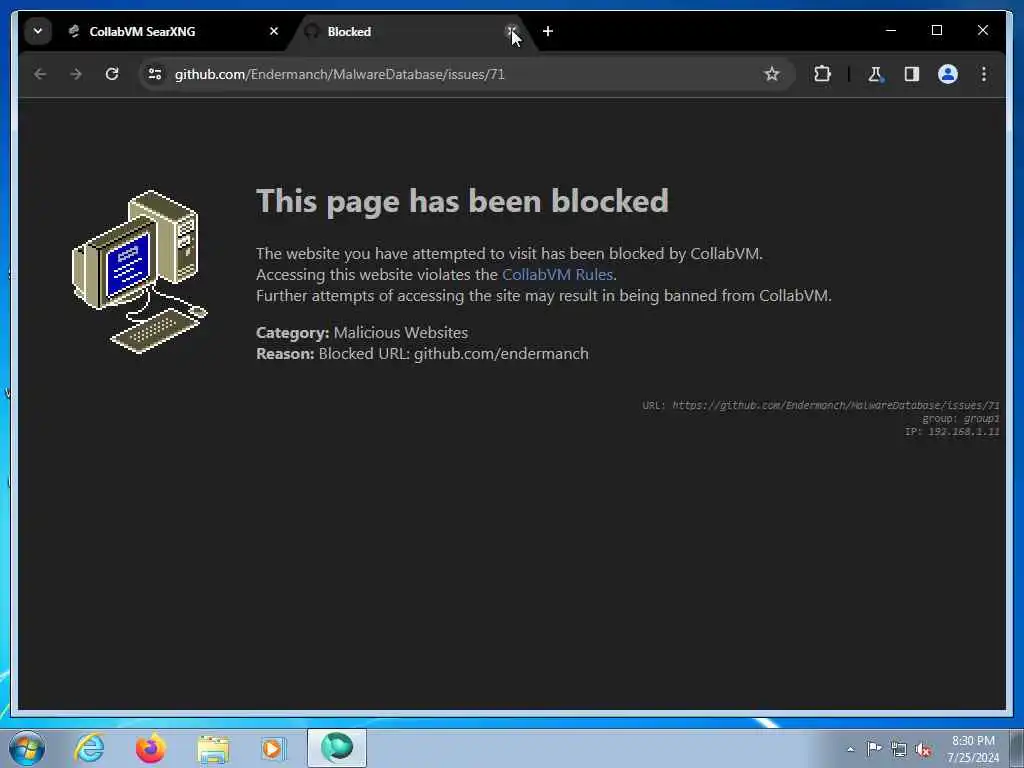Open Windows Explorer from the taskbar
Image resolution: width=1024 pixels, height=768 pixels.
pyautogui.click(x=213, y=748)
